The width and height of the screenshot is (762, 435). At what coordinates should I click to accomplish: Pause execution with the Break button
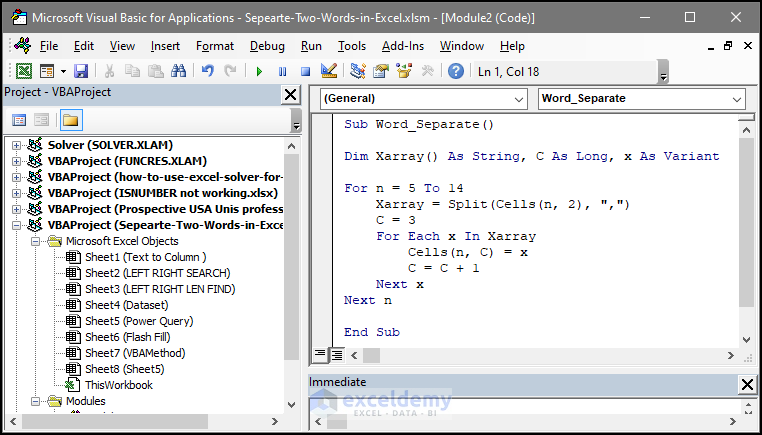[282, 72]
